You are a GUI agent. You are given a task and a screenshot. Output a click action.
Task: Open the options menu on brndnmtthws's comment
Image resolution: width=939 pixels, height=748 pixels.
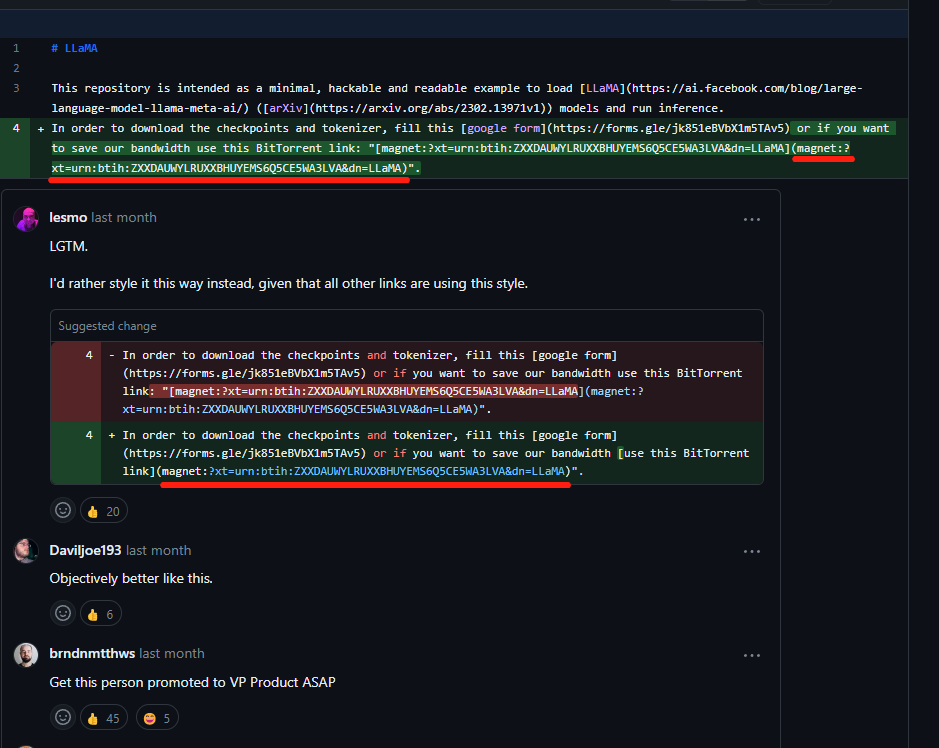(x=752, y=655)
